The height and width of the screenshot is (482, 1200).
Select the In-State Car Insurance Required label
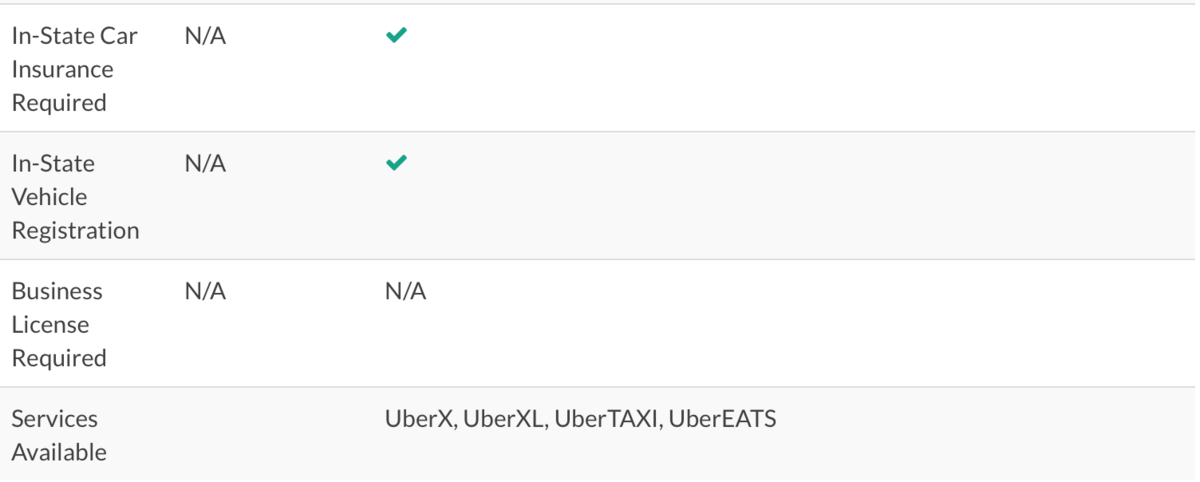click(x=75, y=69)
